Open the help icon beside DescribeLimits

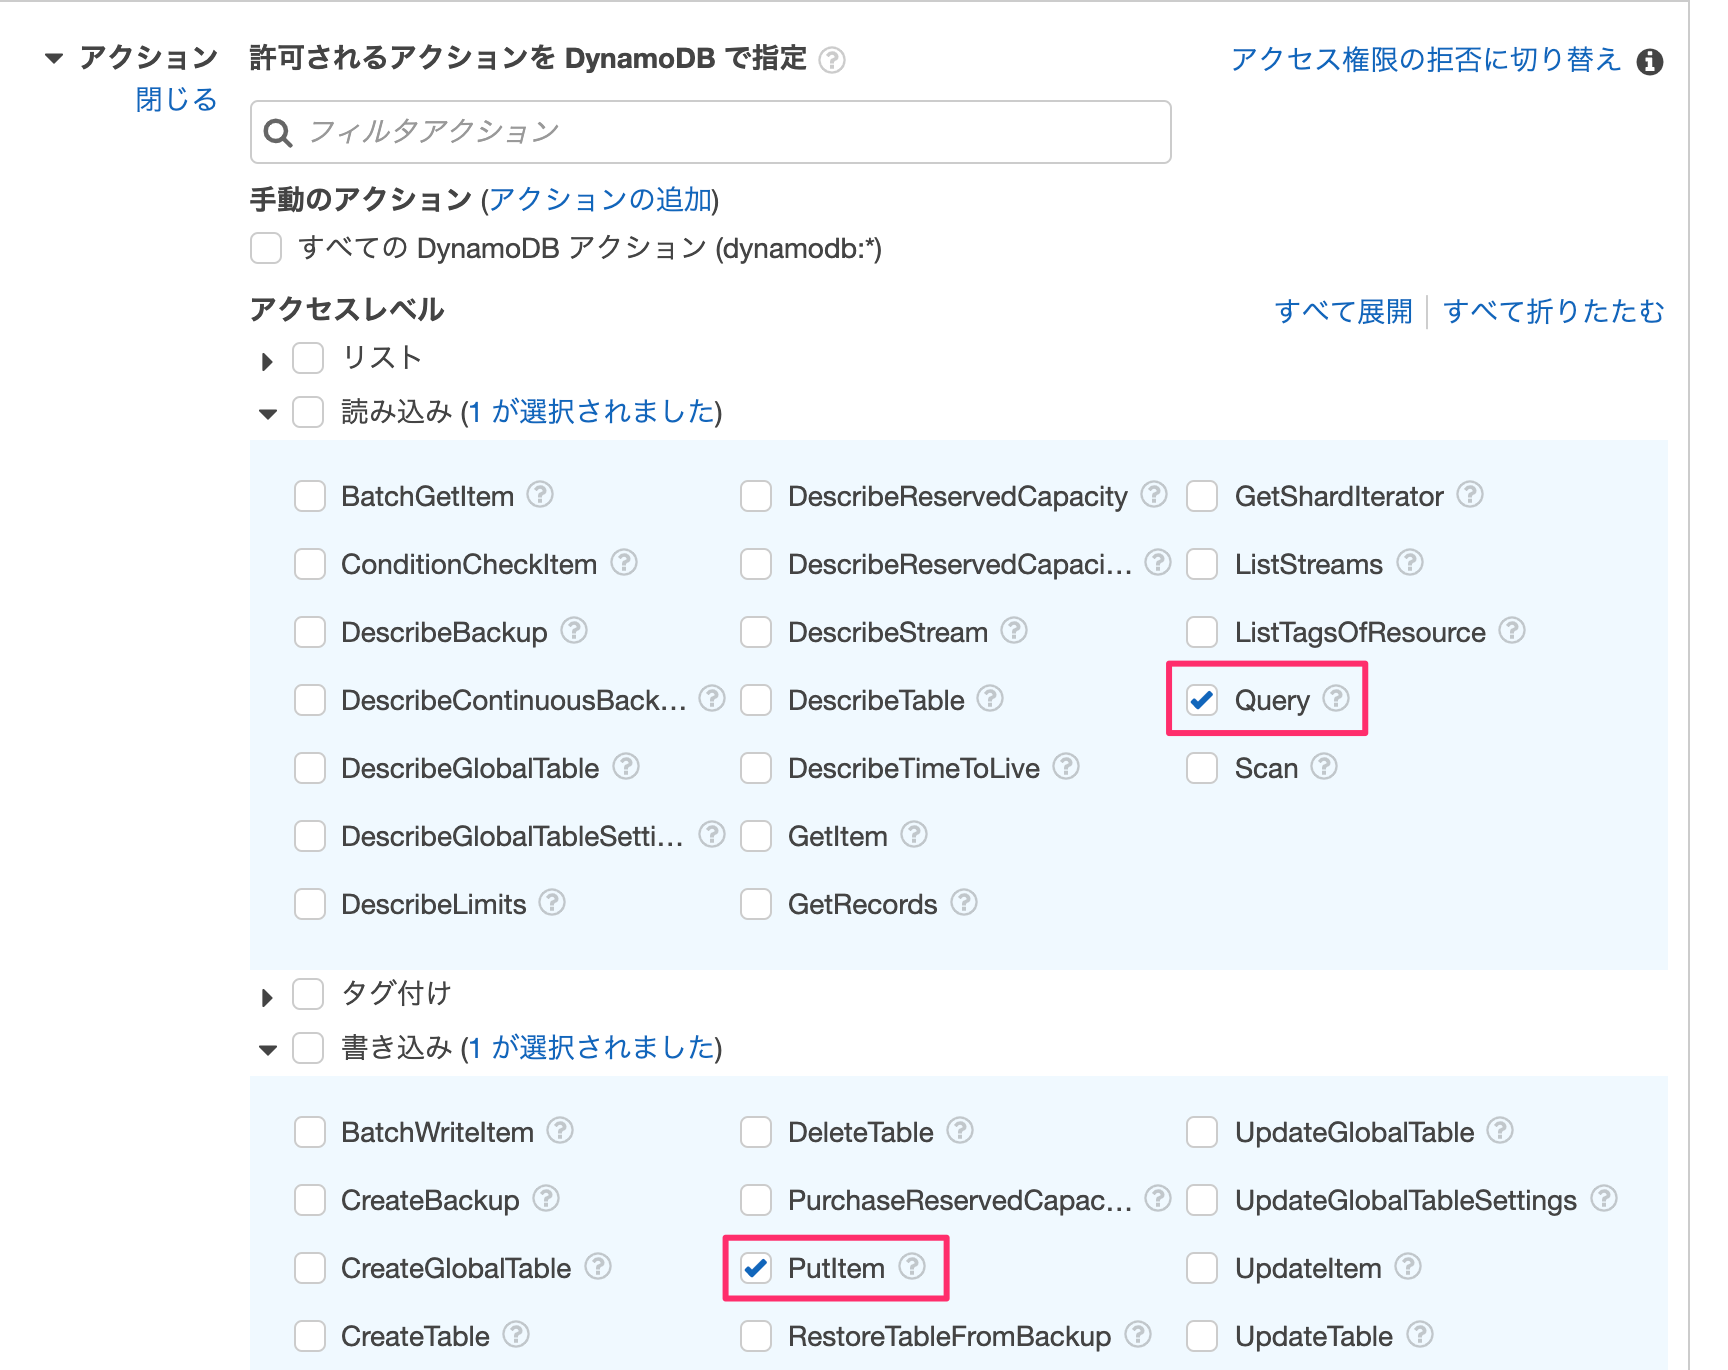(552, 903)
